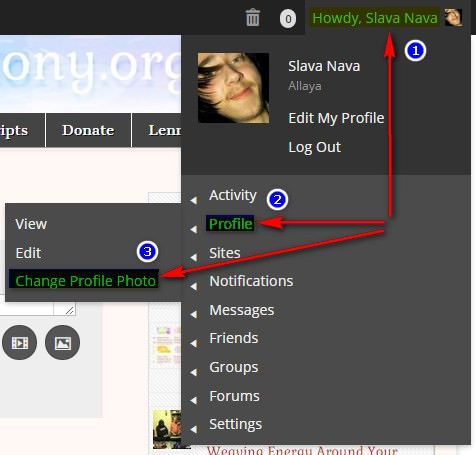
Task: Open the Howdy, Slava Nava account menu
Action: coord(375,18)
